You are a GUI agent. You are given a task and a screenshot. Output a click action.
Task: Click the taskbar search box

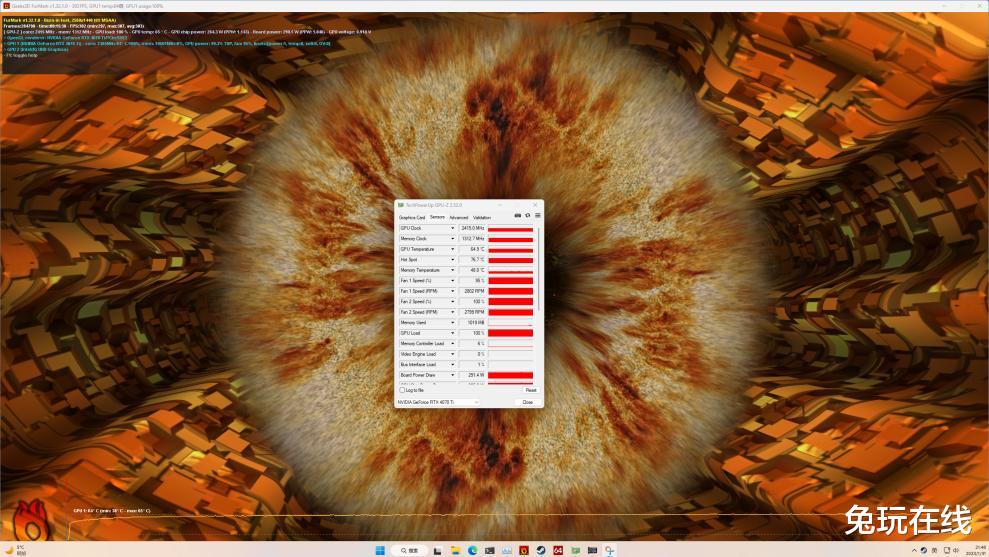pyautogui.click(x=410, y=550)
